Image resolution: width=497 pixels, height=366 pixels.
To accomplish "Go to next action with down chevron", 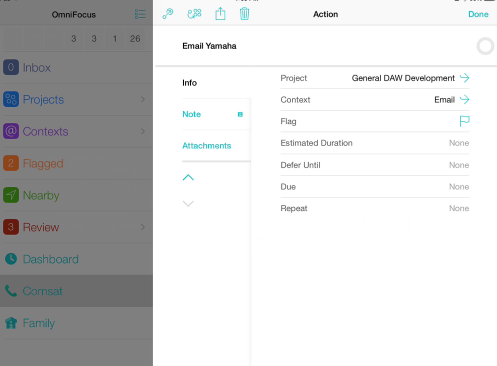I will [188, 203].
